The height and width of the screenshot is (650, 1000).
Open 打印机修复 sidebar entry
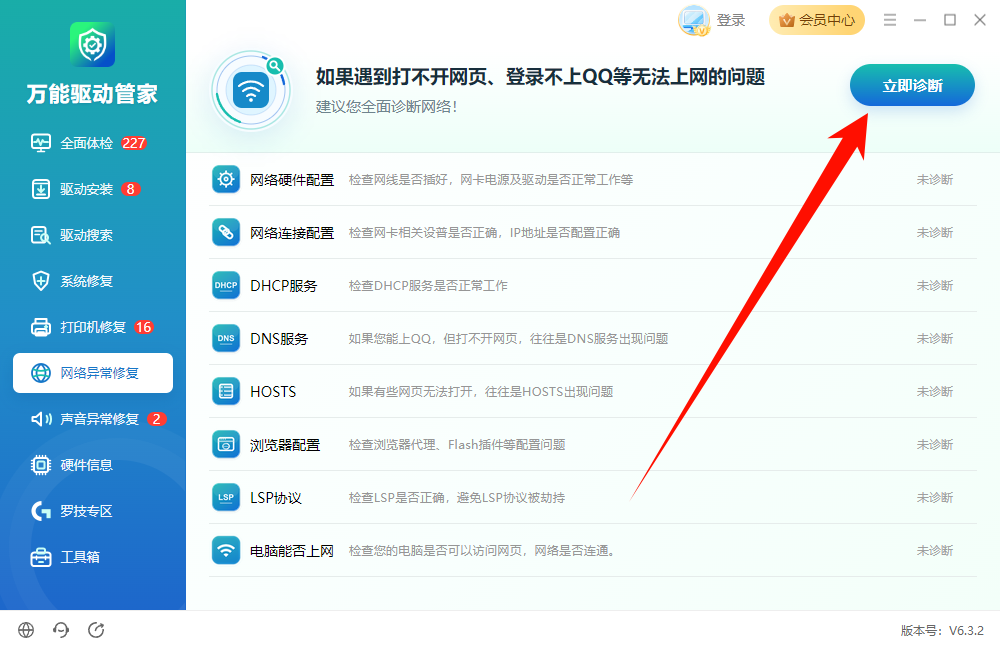tap(92, 327)
